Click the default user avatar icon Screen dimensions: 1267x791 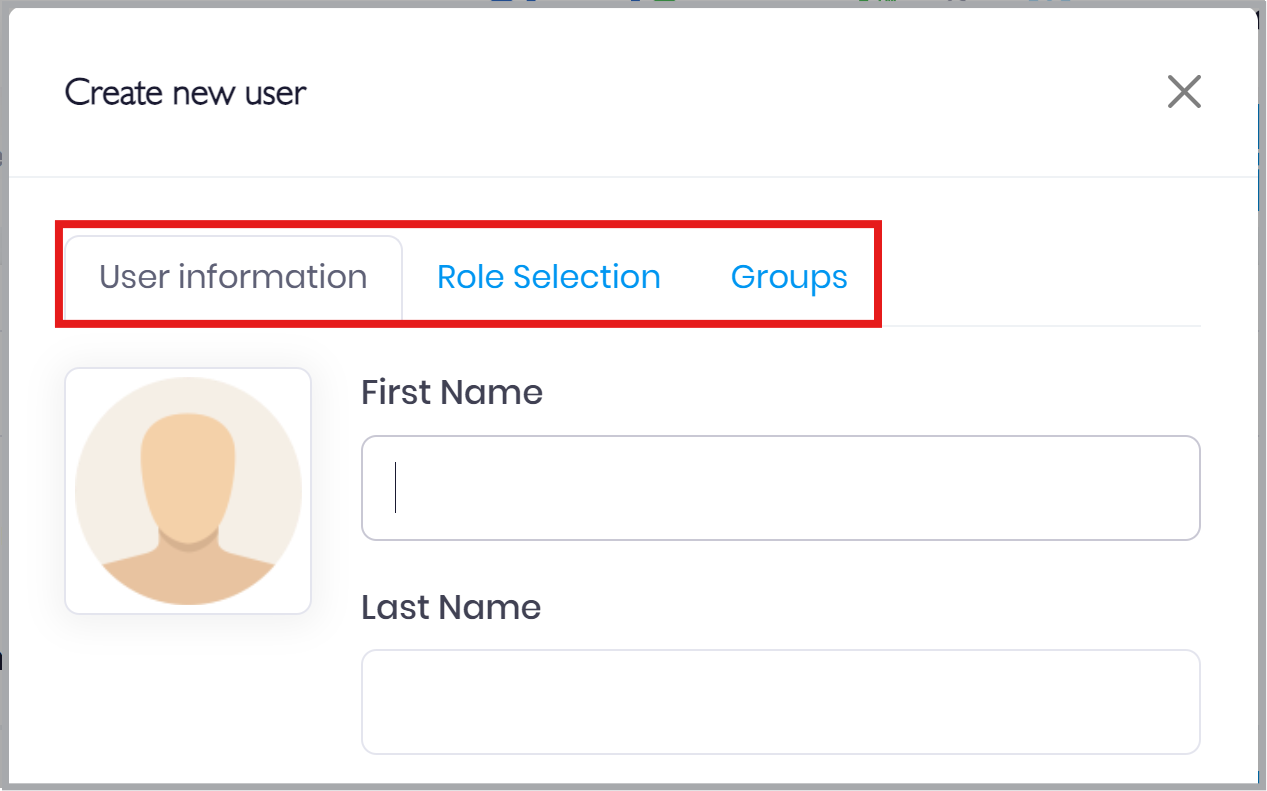point(188,491)
